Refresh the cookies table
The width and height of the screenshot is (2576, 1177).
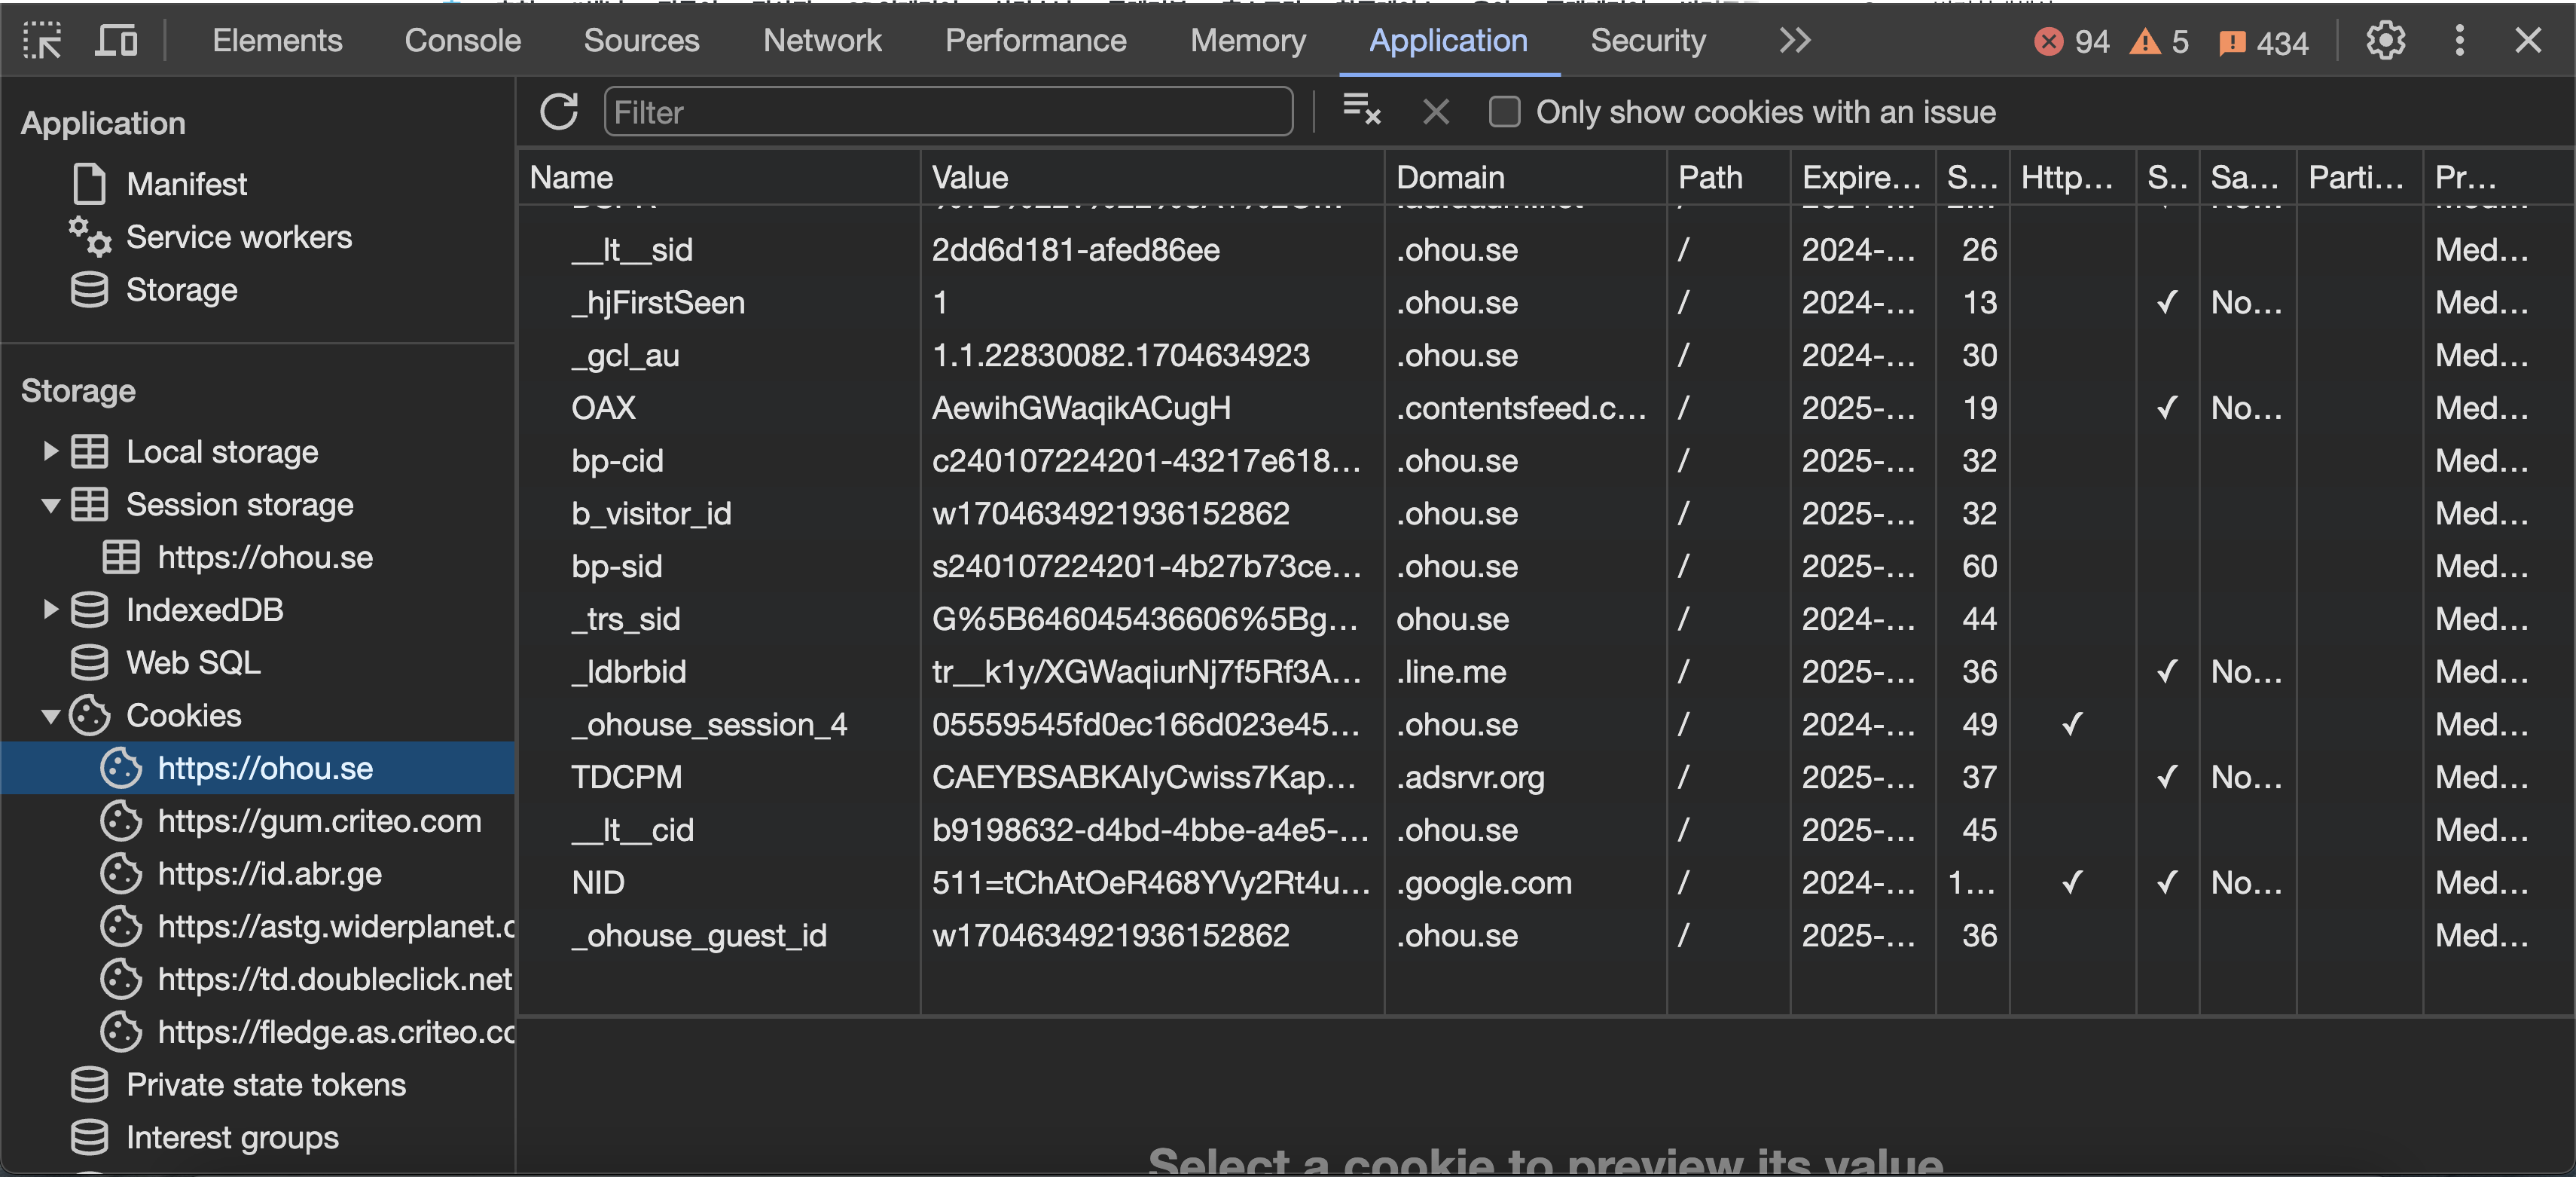point(559,112)
